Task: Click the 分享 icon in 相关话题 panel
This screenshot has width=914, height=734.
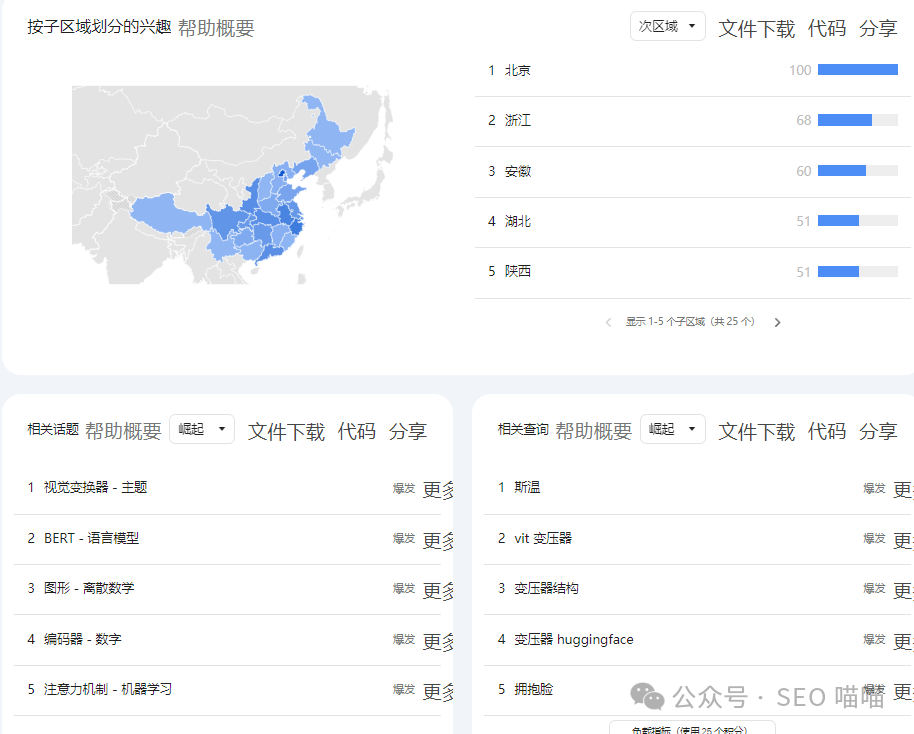Action: tap(408, 432)
